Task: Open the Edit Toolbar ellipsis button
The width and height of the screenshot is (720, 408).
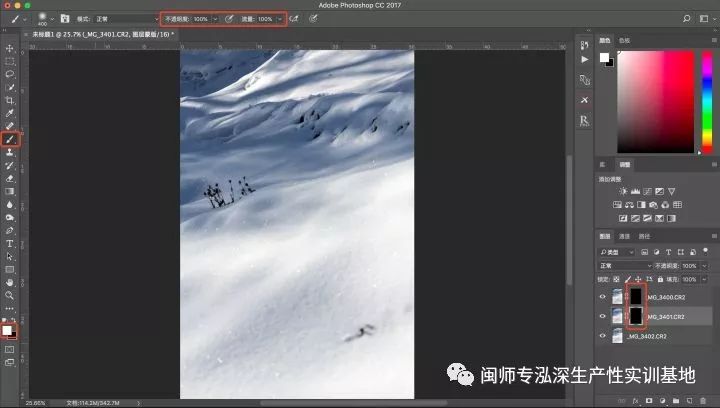Action: [x=10, y=308]
